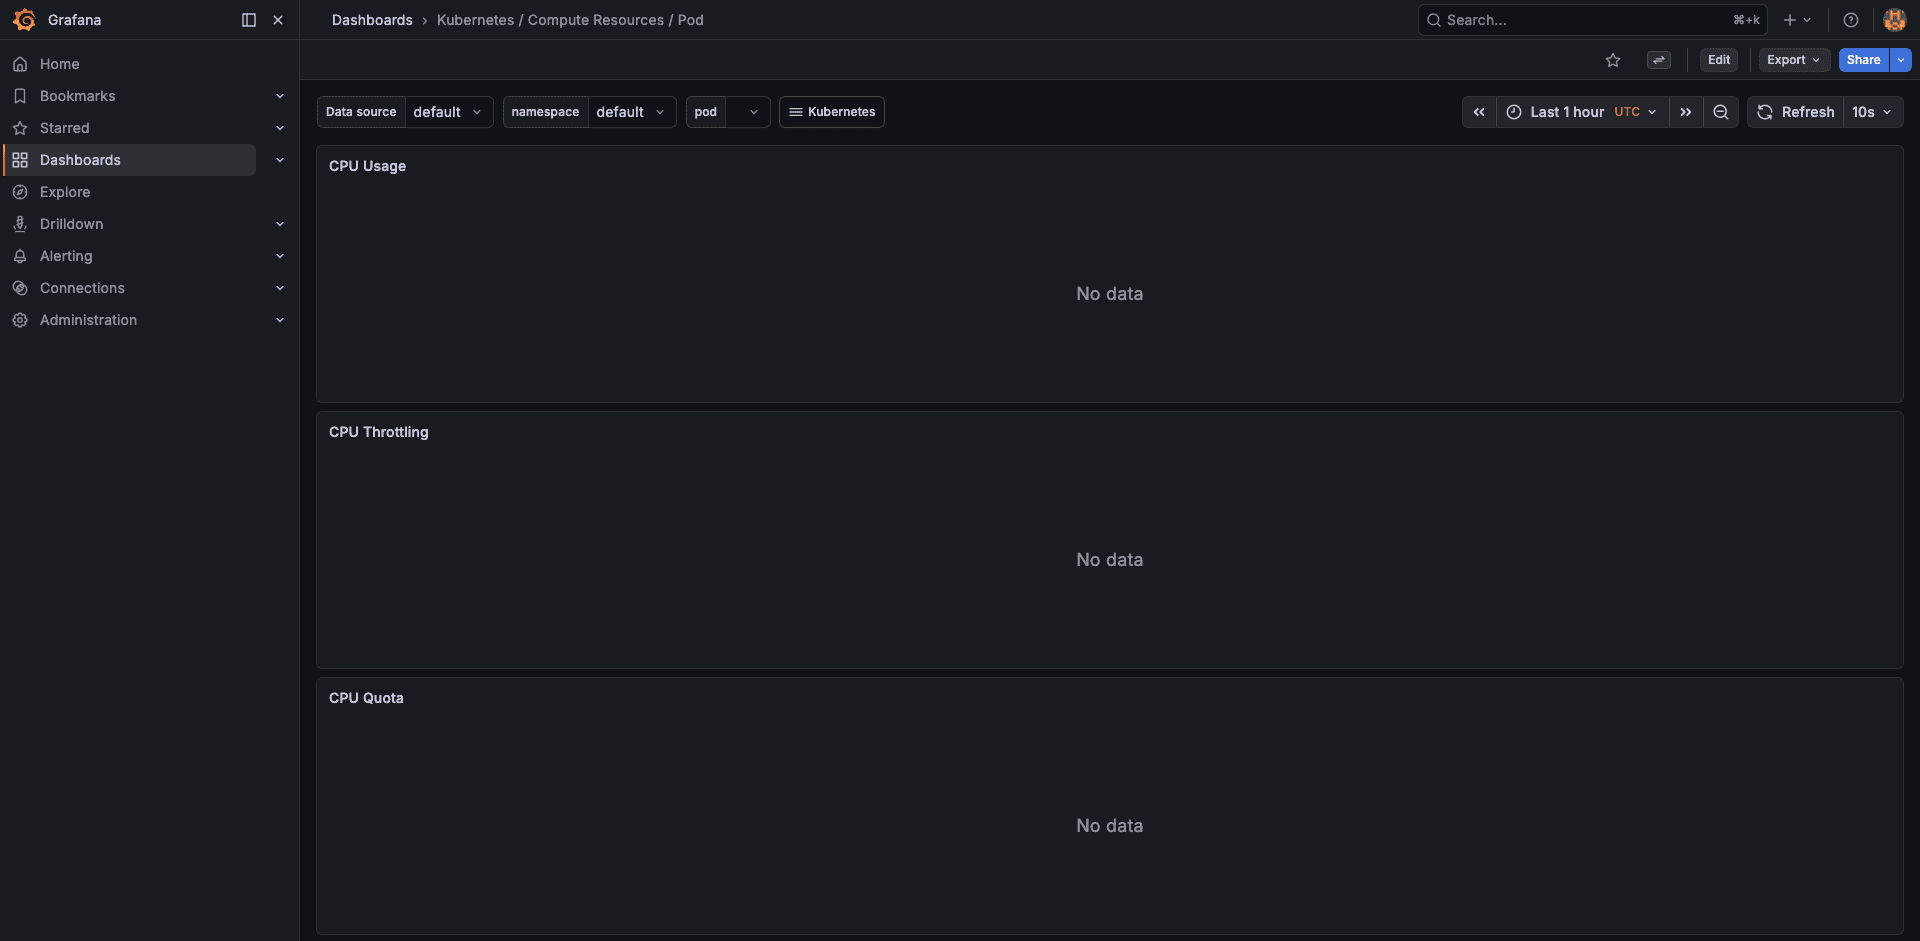Image resolution: width=1920 pixels, height=941 pixels.
Task: Click the Search input field
Action: tap(1560, 20)
